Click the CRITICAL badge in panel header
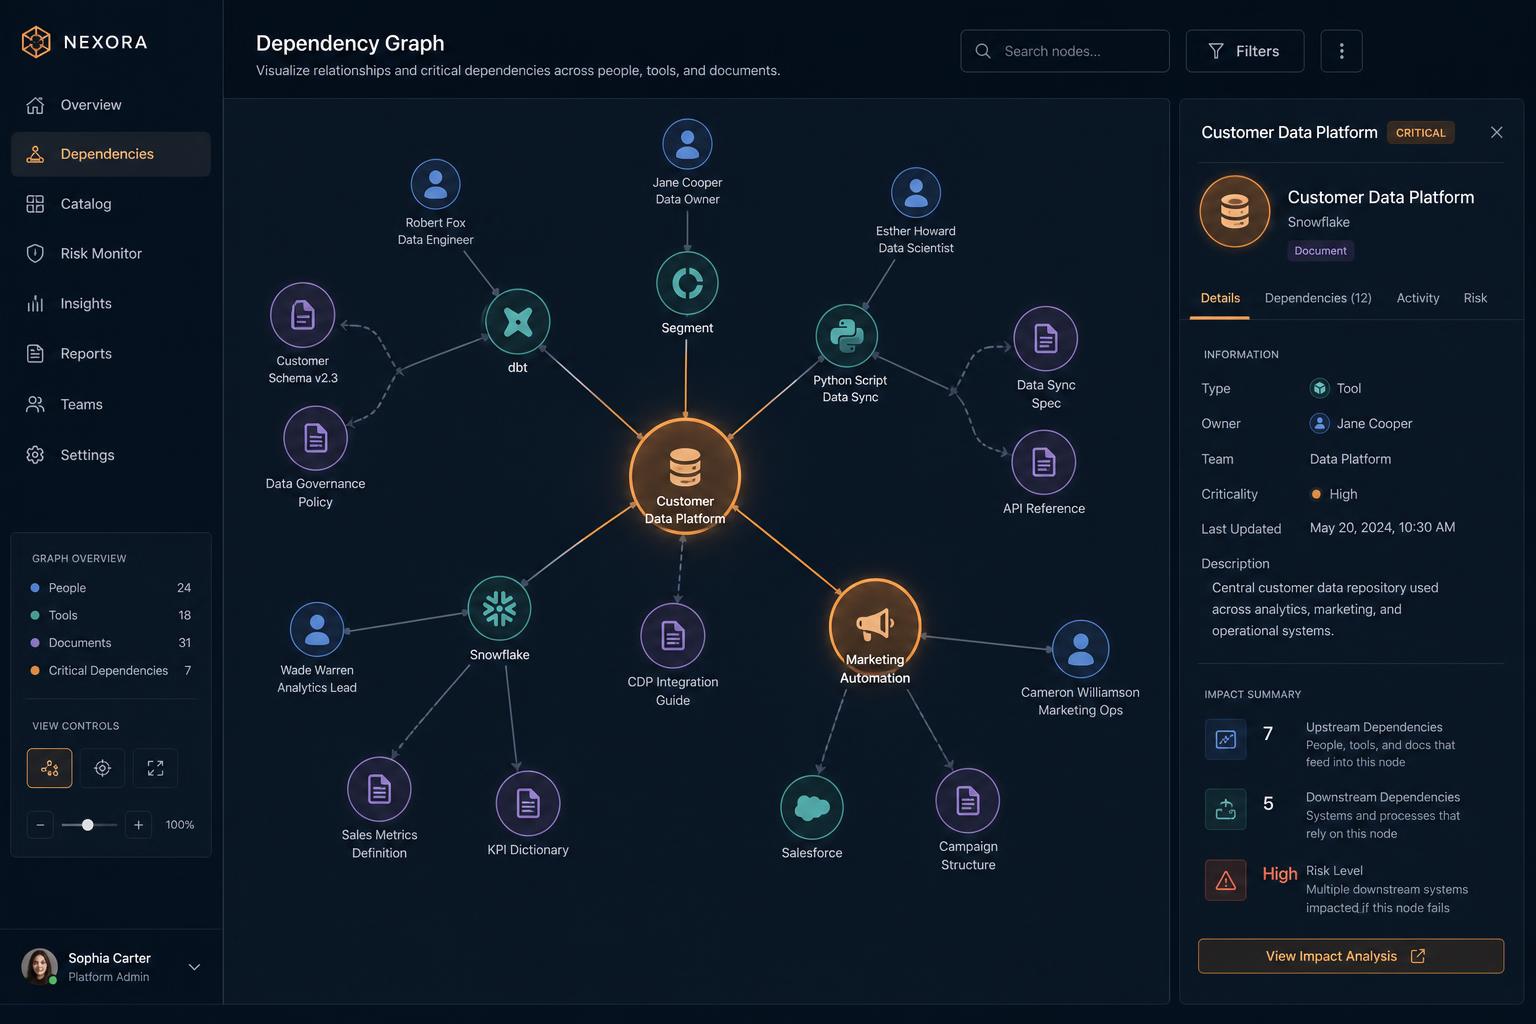 coord(1420,132)
